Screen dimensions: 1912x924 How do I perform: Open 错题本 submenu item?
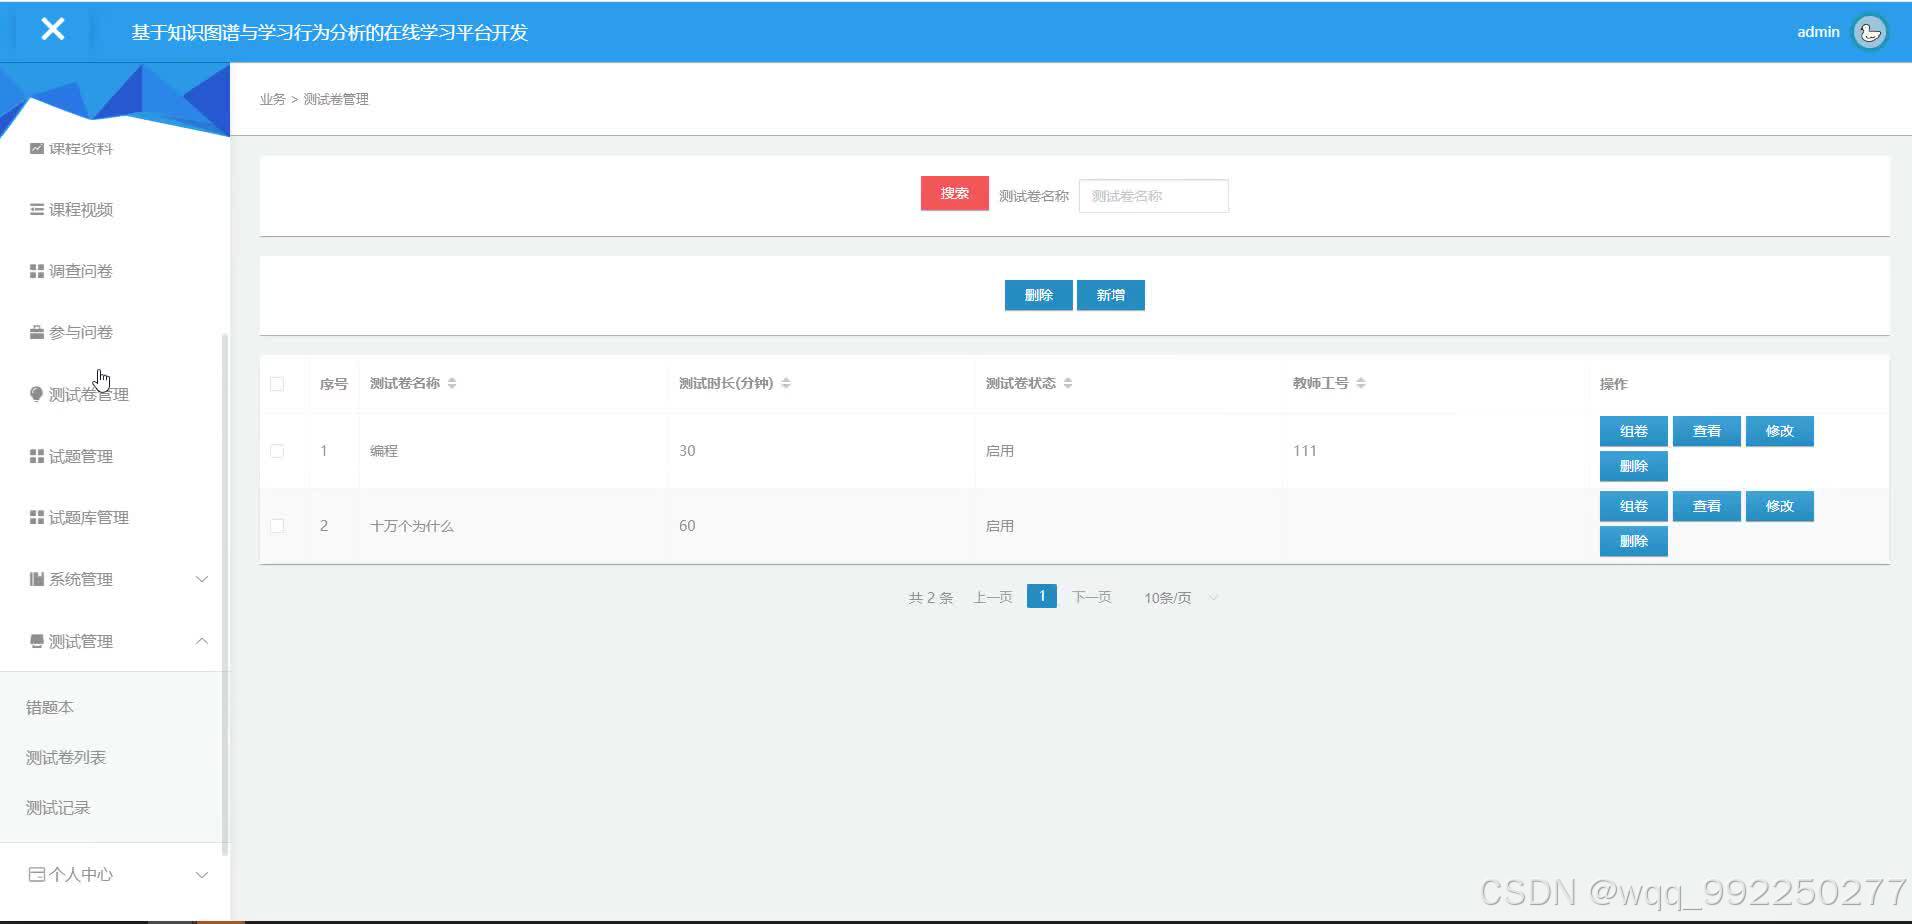50,707
